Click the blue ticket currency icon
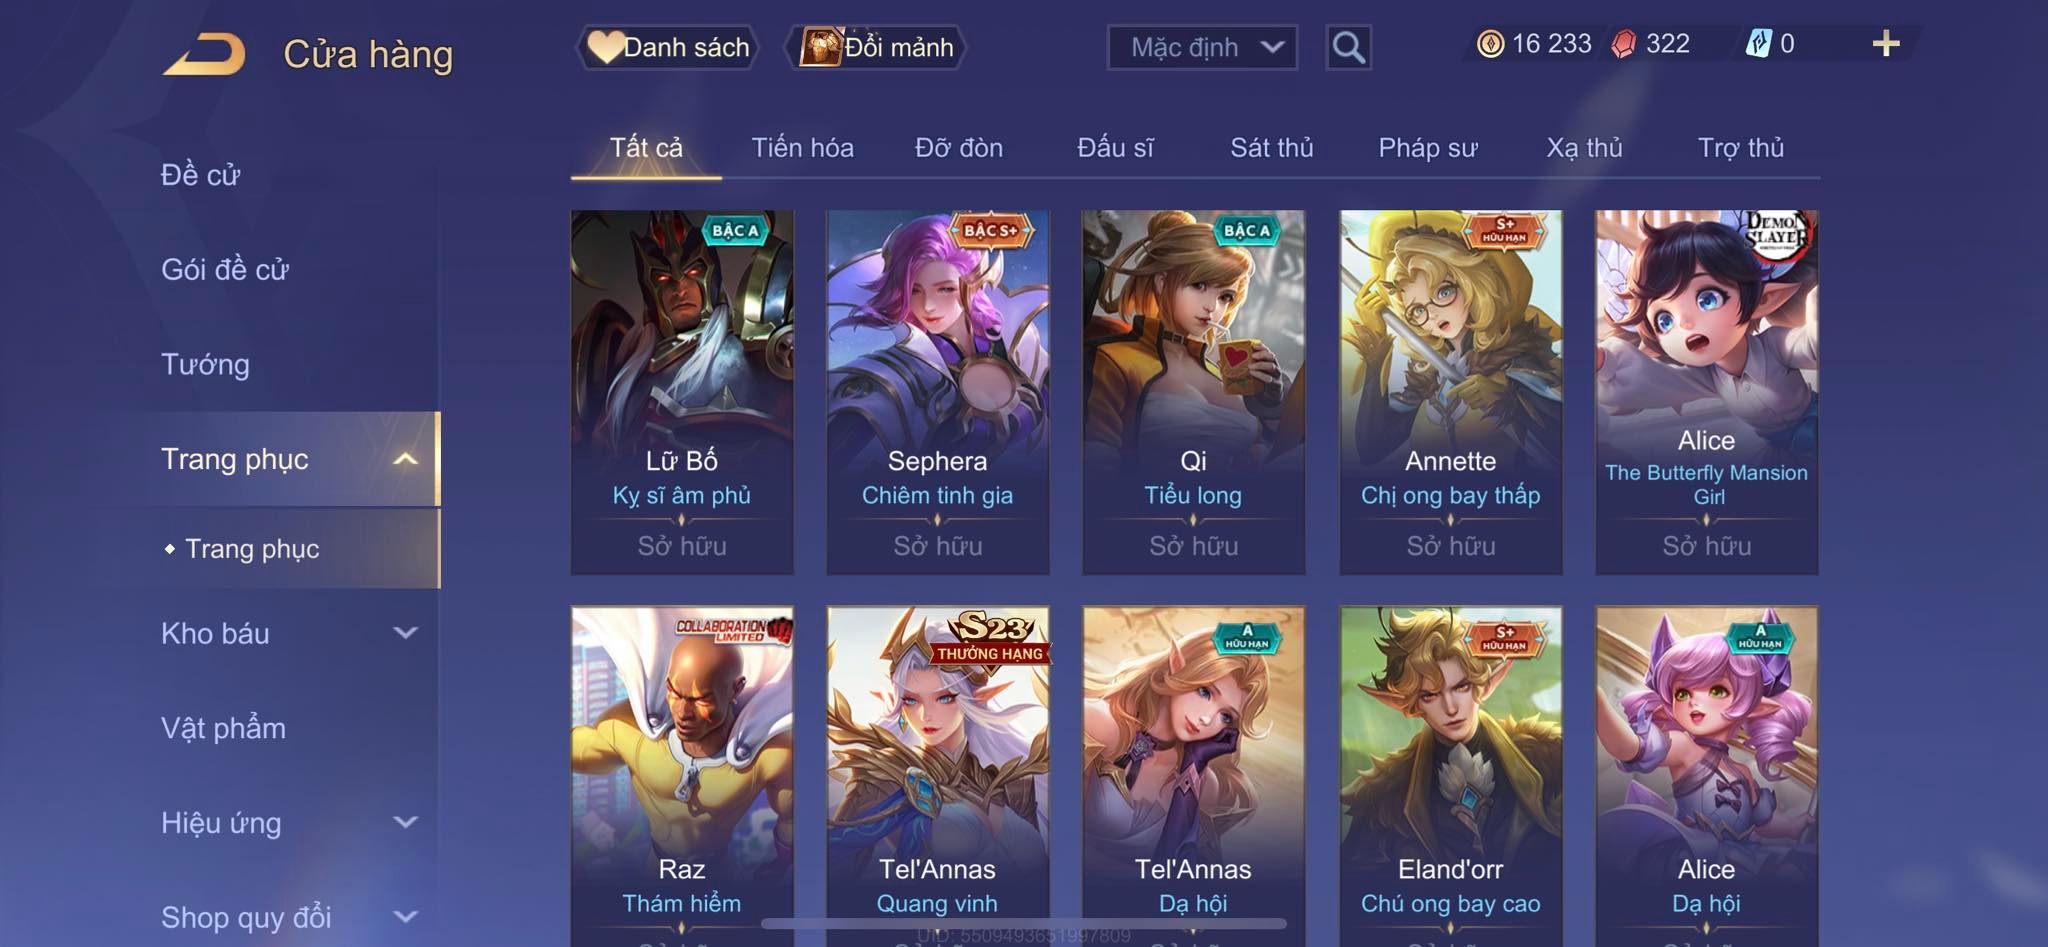The image size is (2048, 947). point(1758,43)
